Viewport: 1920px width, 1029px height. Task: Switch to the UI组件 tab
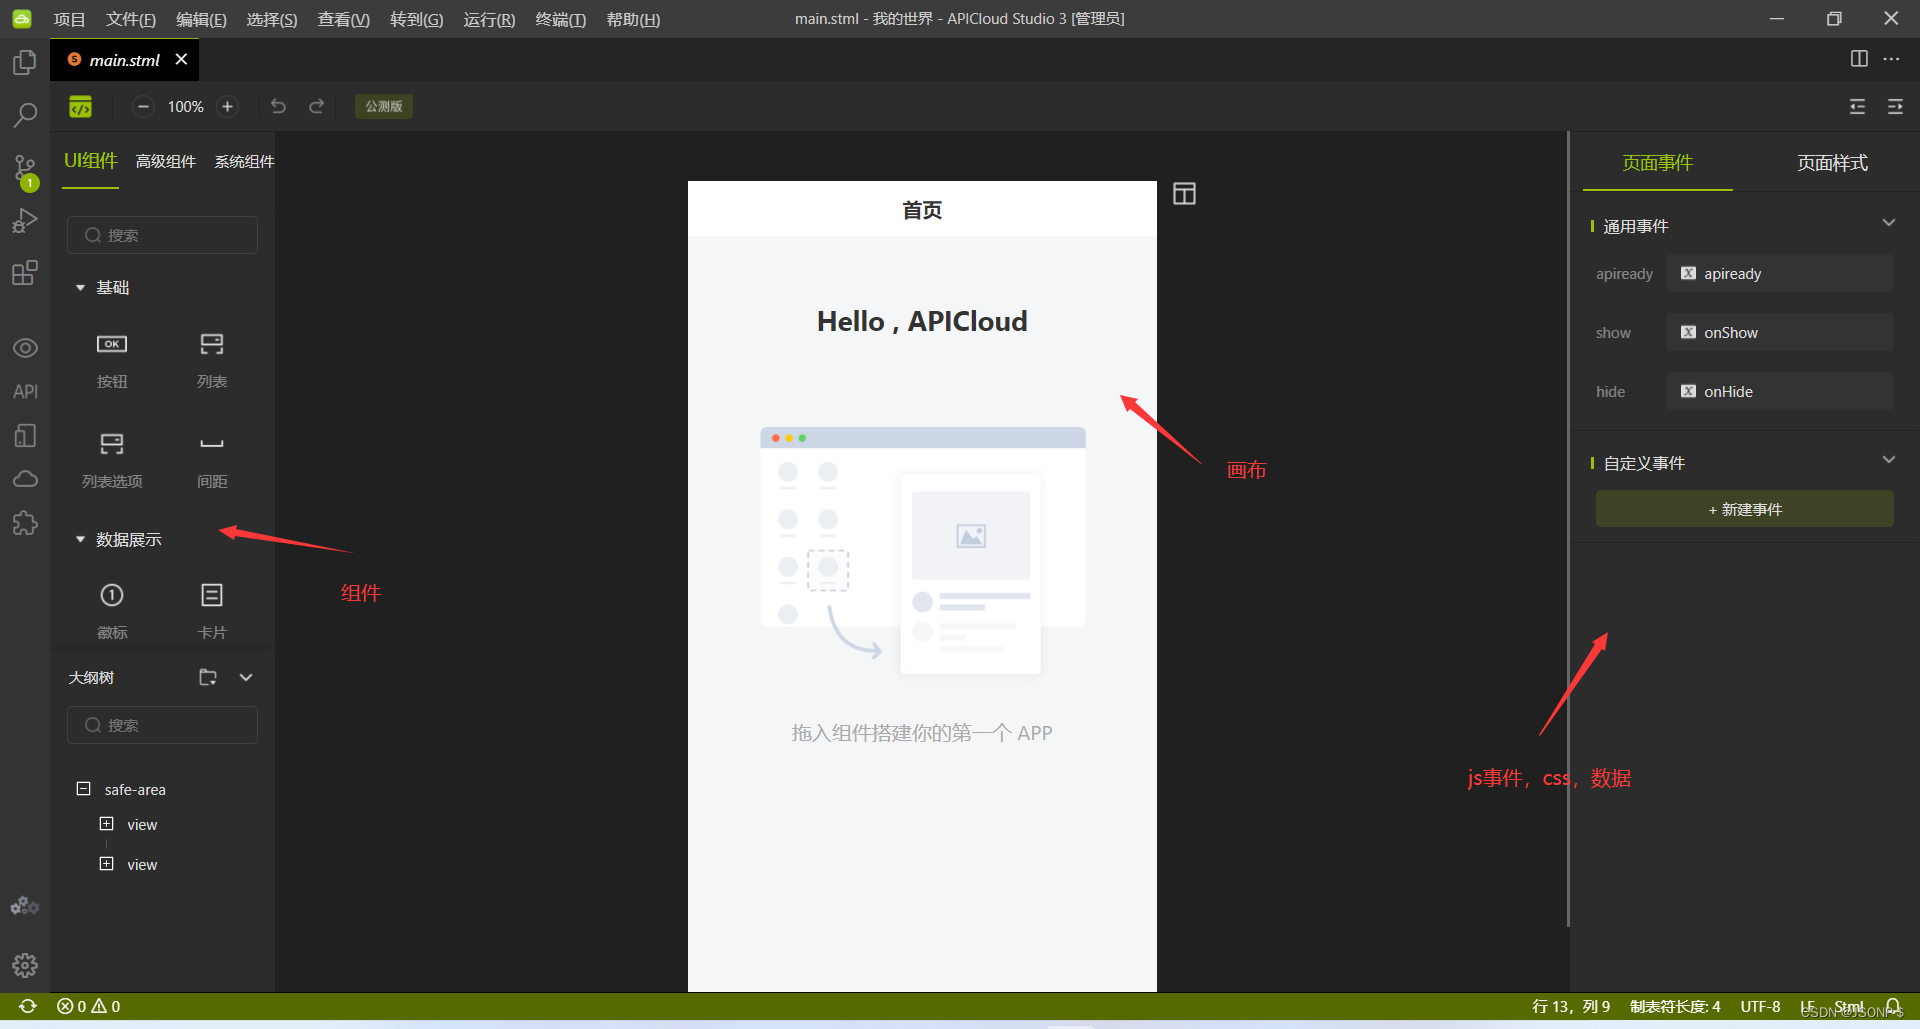91,161
